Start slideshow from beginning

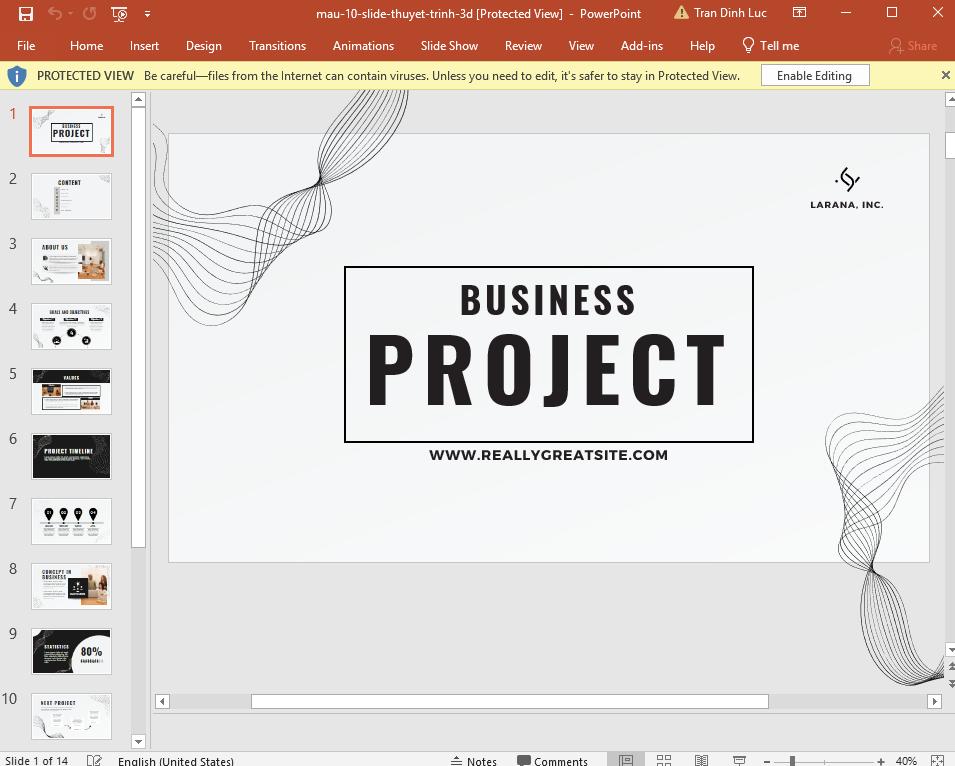click(x=118, y=14)
